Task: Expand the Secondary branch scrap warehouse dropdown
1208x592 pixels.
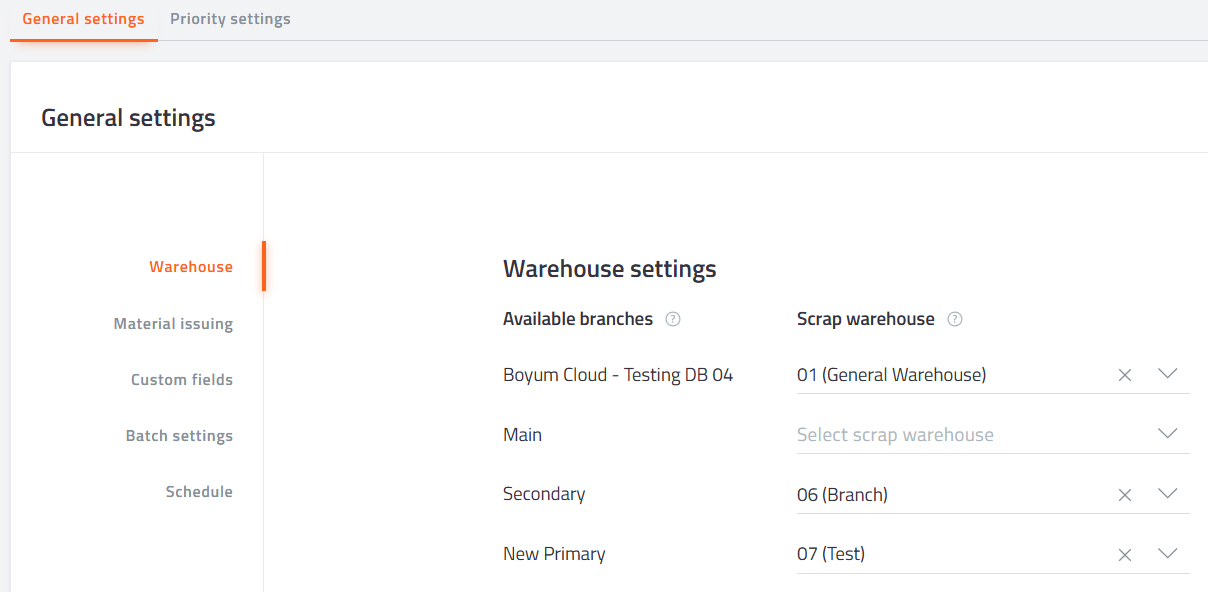Action: point(1167,494)
